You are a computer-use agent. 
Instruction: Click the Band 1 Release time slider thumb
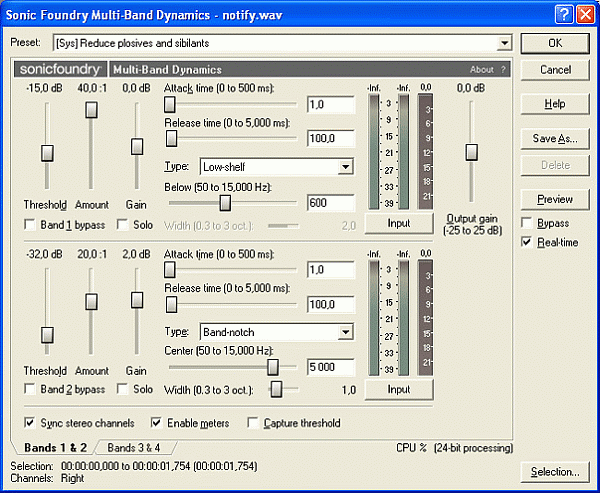pyautogui.click(x=171, y=139)
